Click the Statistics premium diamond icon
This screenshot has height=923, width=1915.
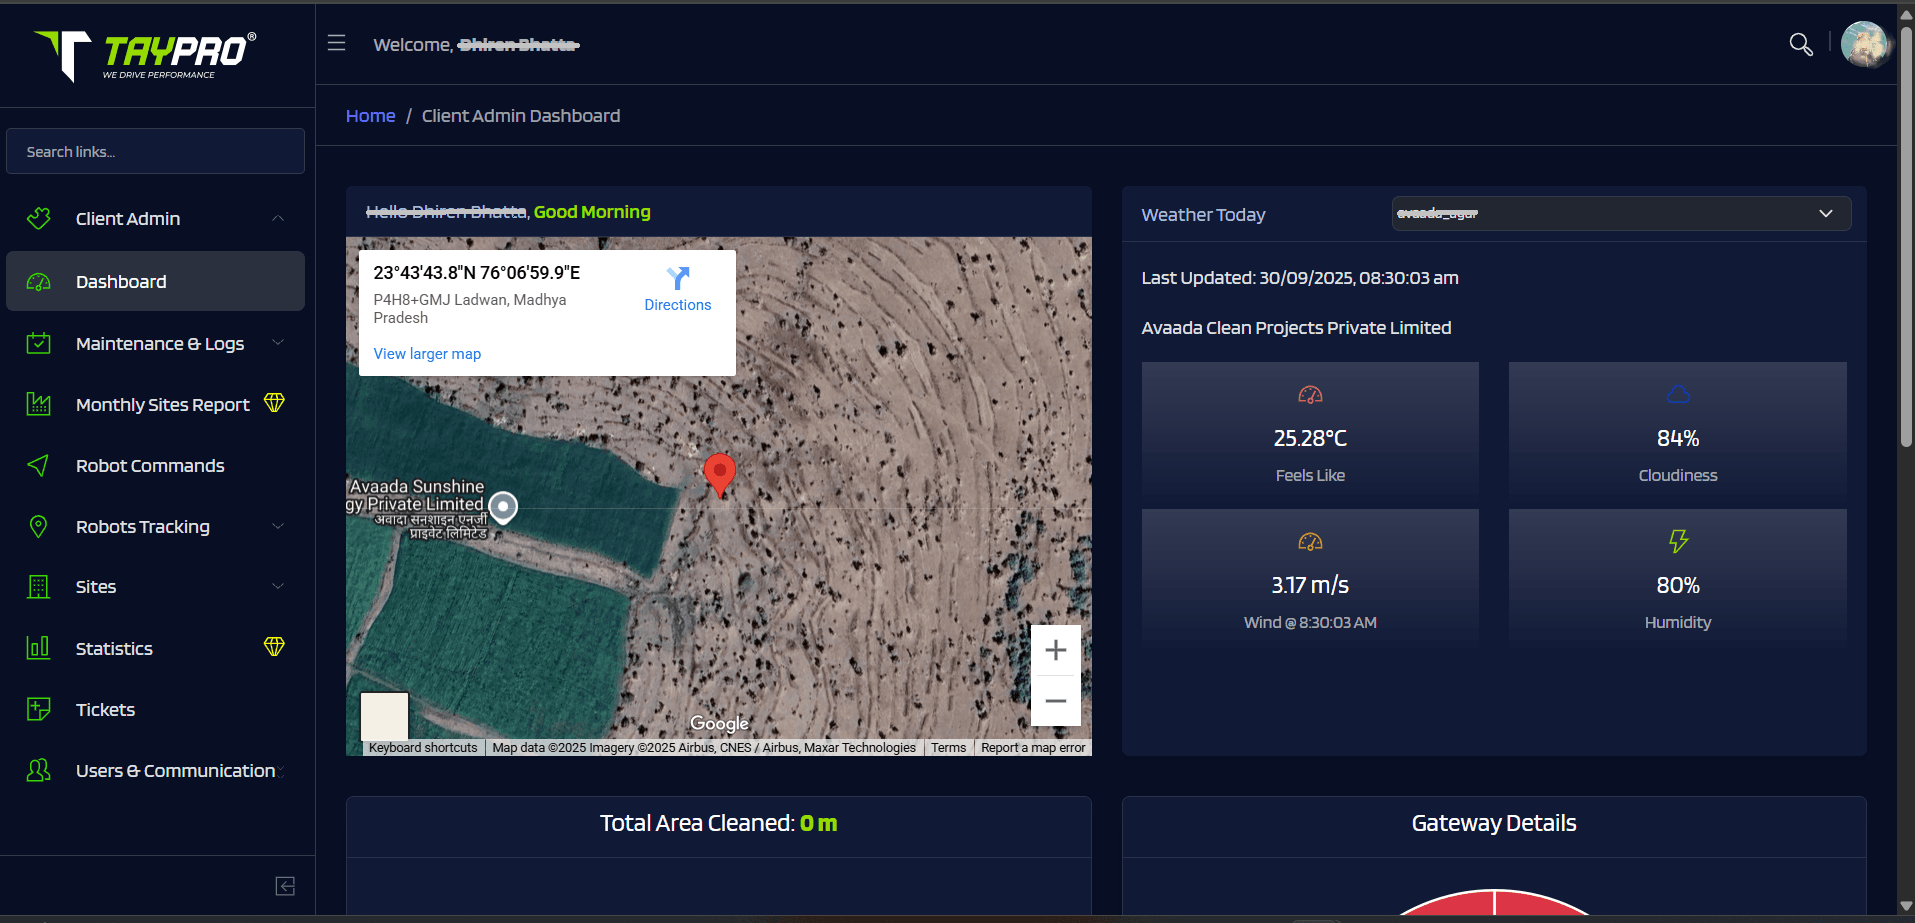[274, 647]
